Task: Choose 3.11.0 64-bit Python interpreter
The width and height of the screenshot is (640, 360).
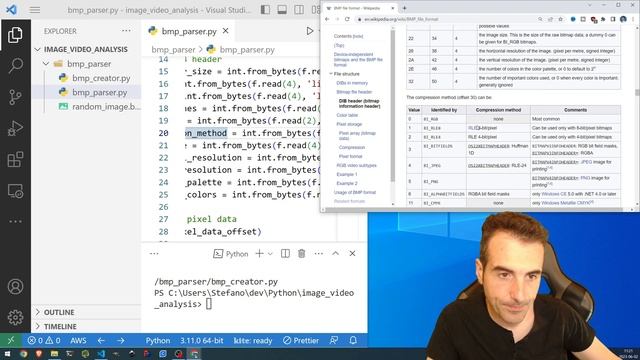Action: [202, 340]
